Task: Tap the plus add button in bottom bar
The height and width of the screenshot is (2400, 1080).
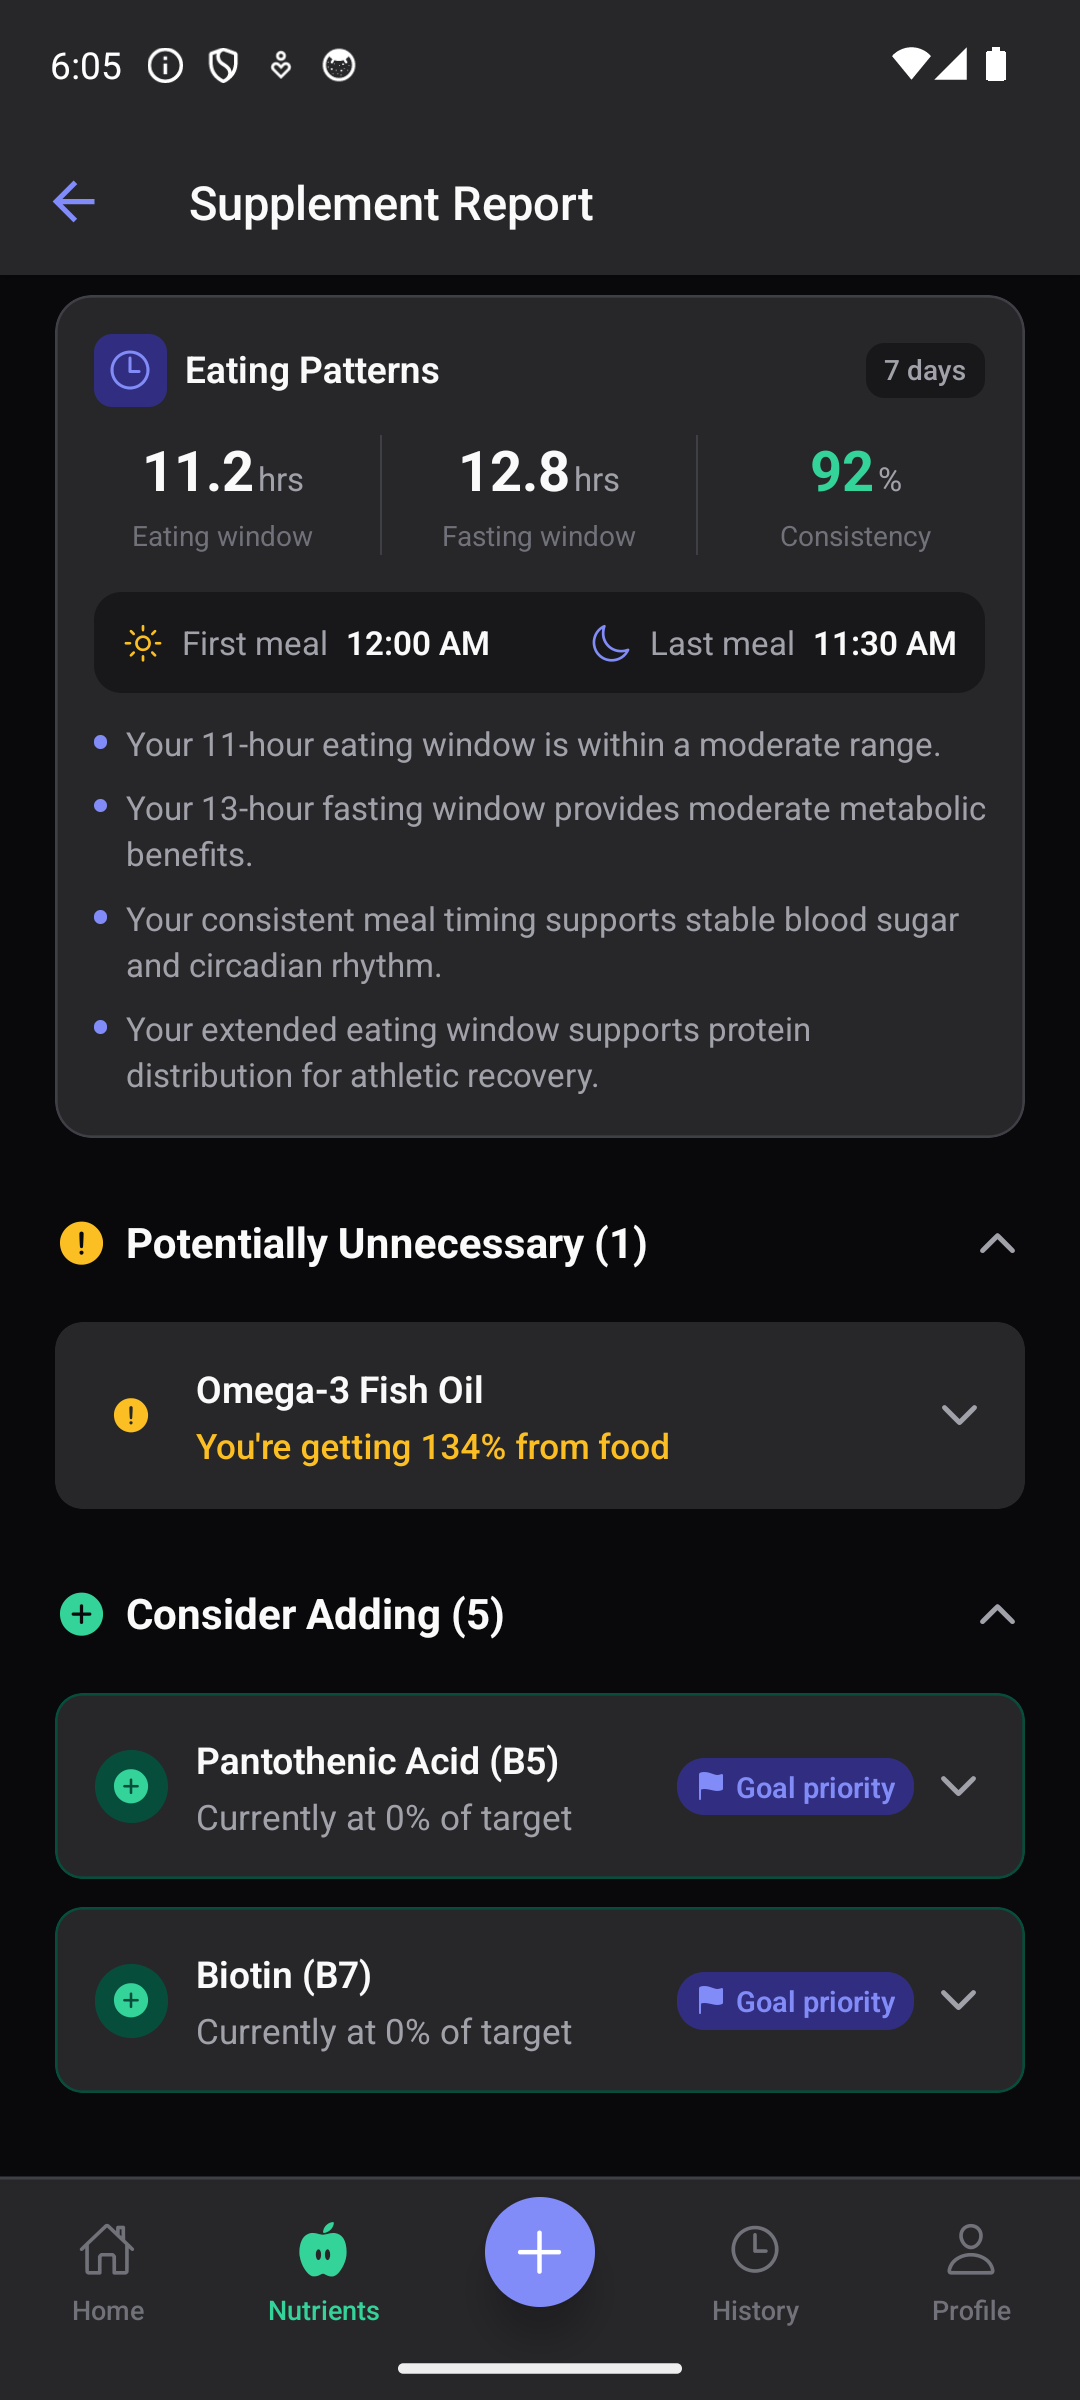Action: pyautogui.click(x=540, y=2252)
